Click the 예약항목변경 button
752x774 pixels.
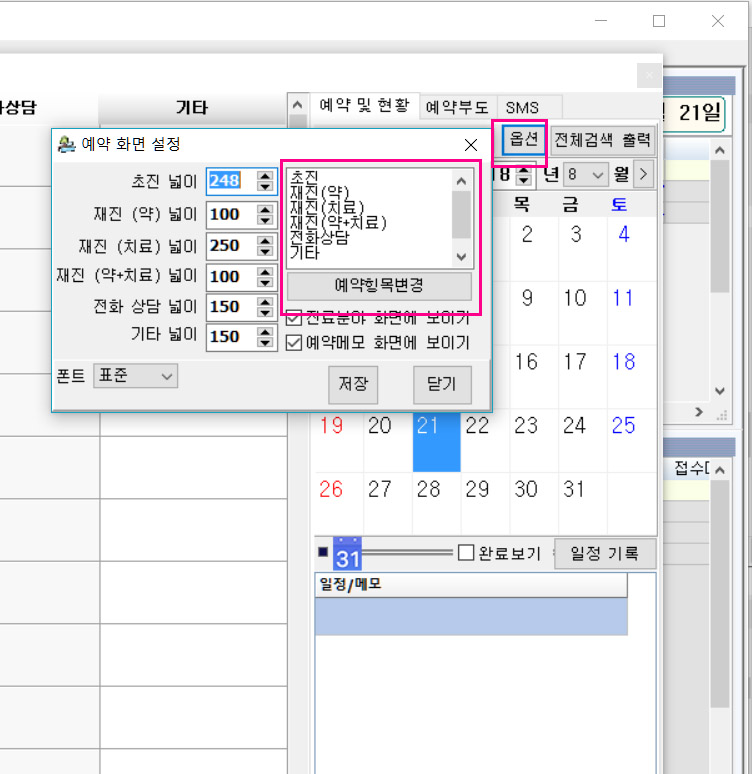378,285
